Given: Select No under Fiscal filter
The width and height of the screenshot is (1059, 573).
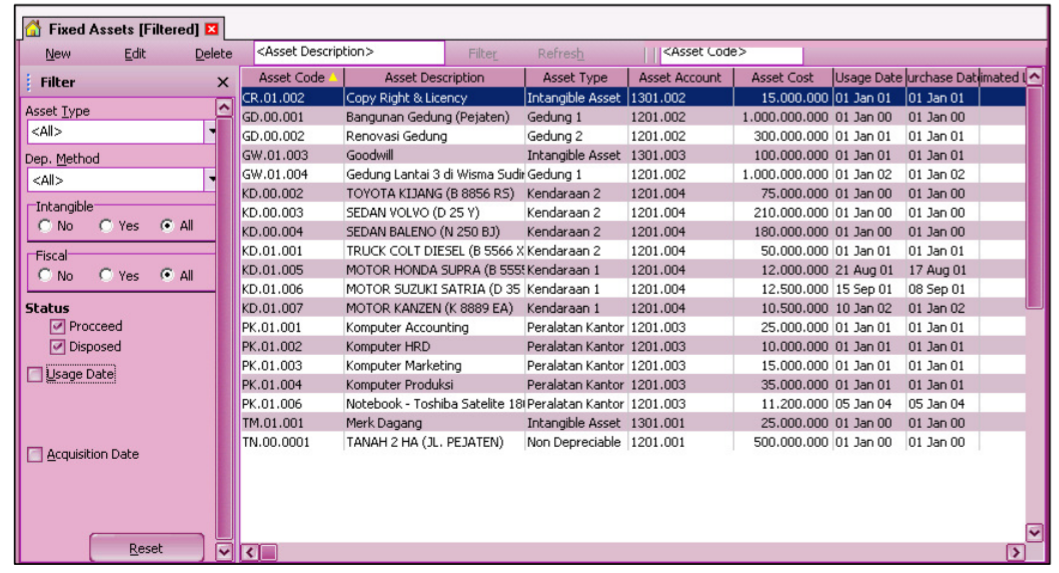Looking at the screenshot, I should [x=44, y=276].
